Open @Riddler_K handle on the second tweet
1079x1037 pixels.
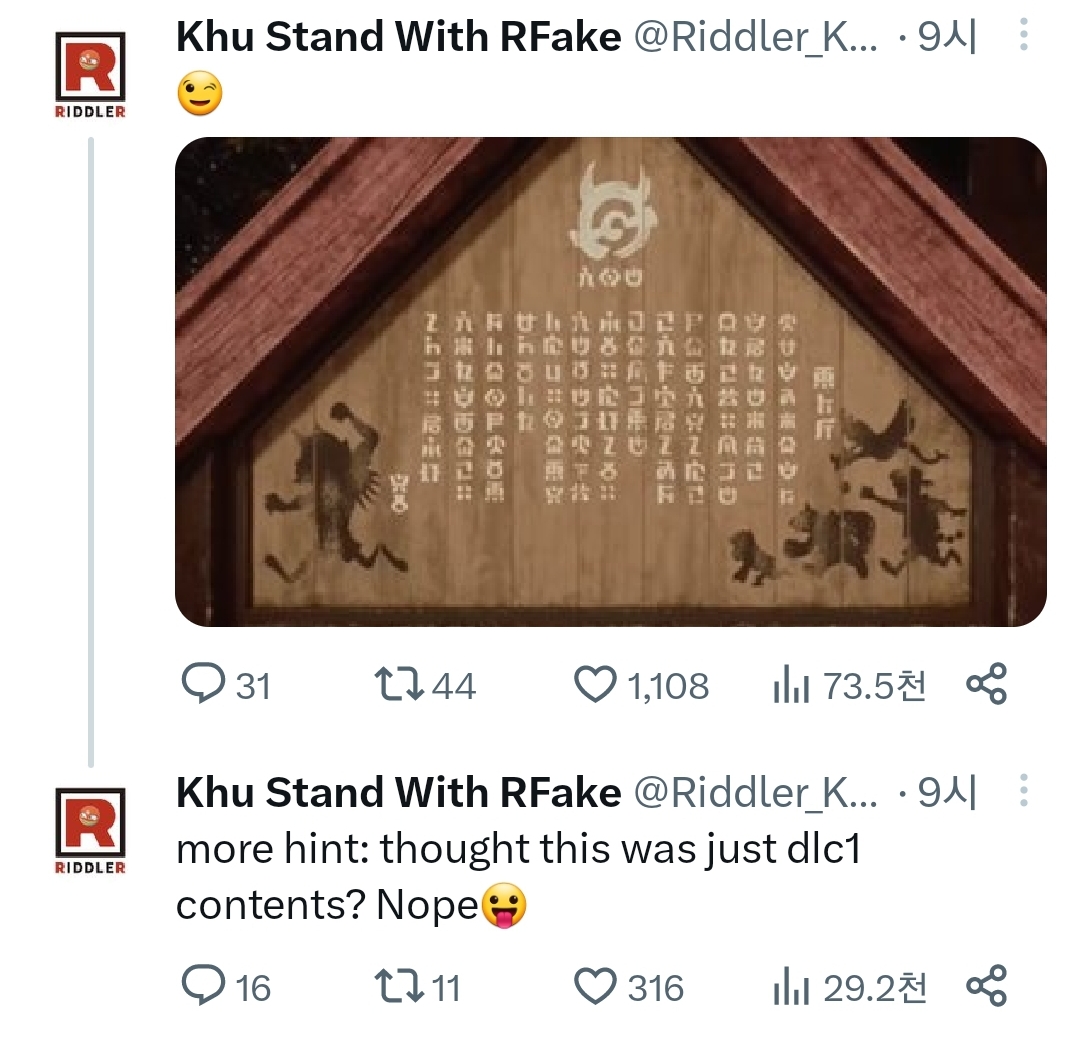[756, 792]
